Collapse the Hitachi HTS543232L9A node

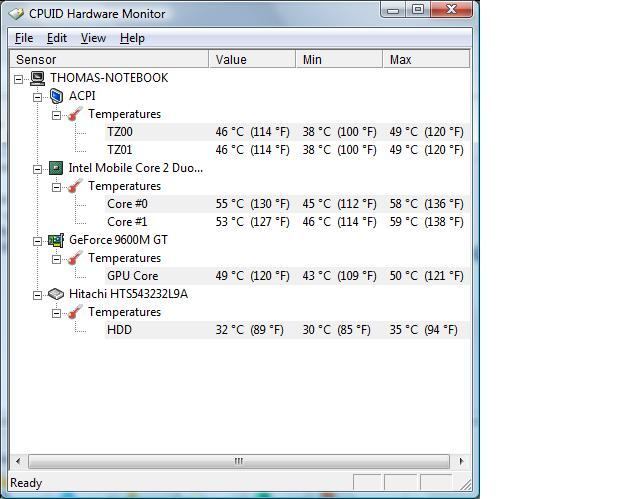point(38,295)
